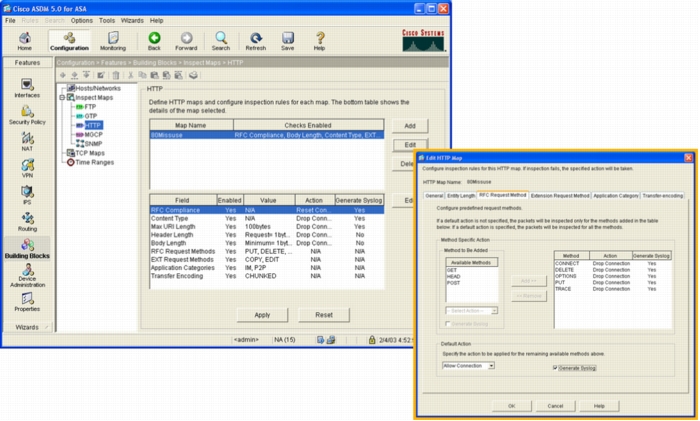Open the Routing feature
700x421 pixels.
click(x=27, y=222)
